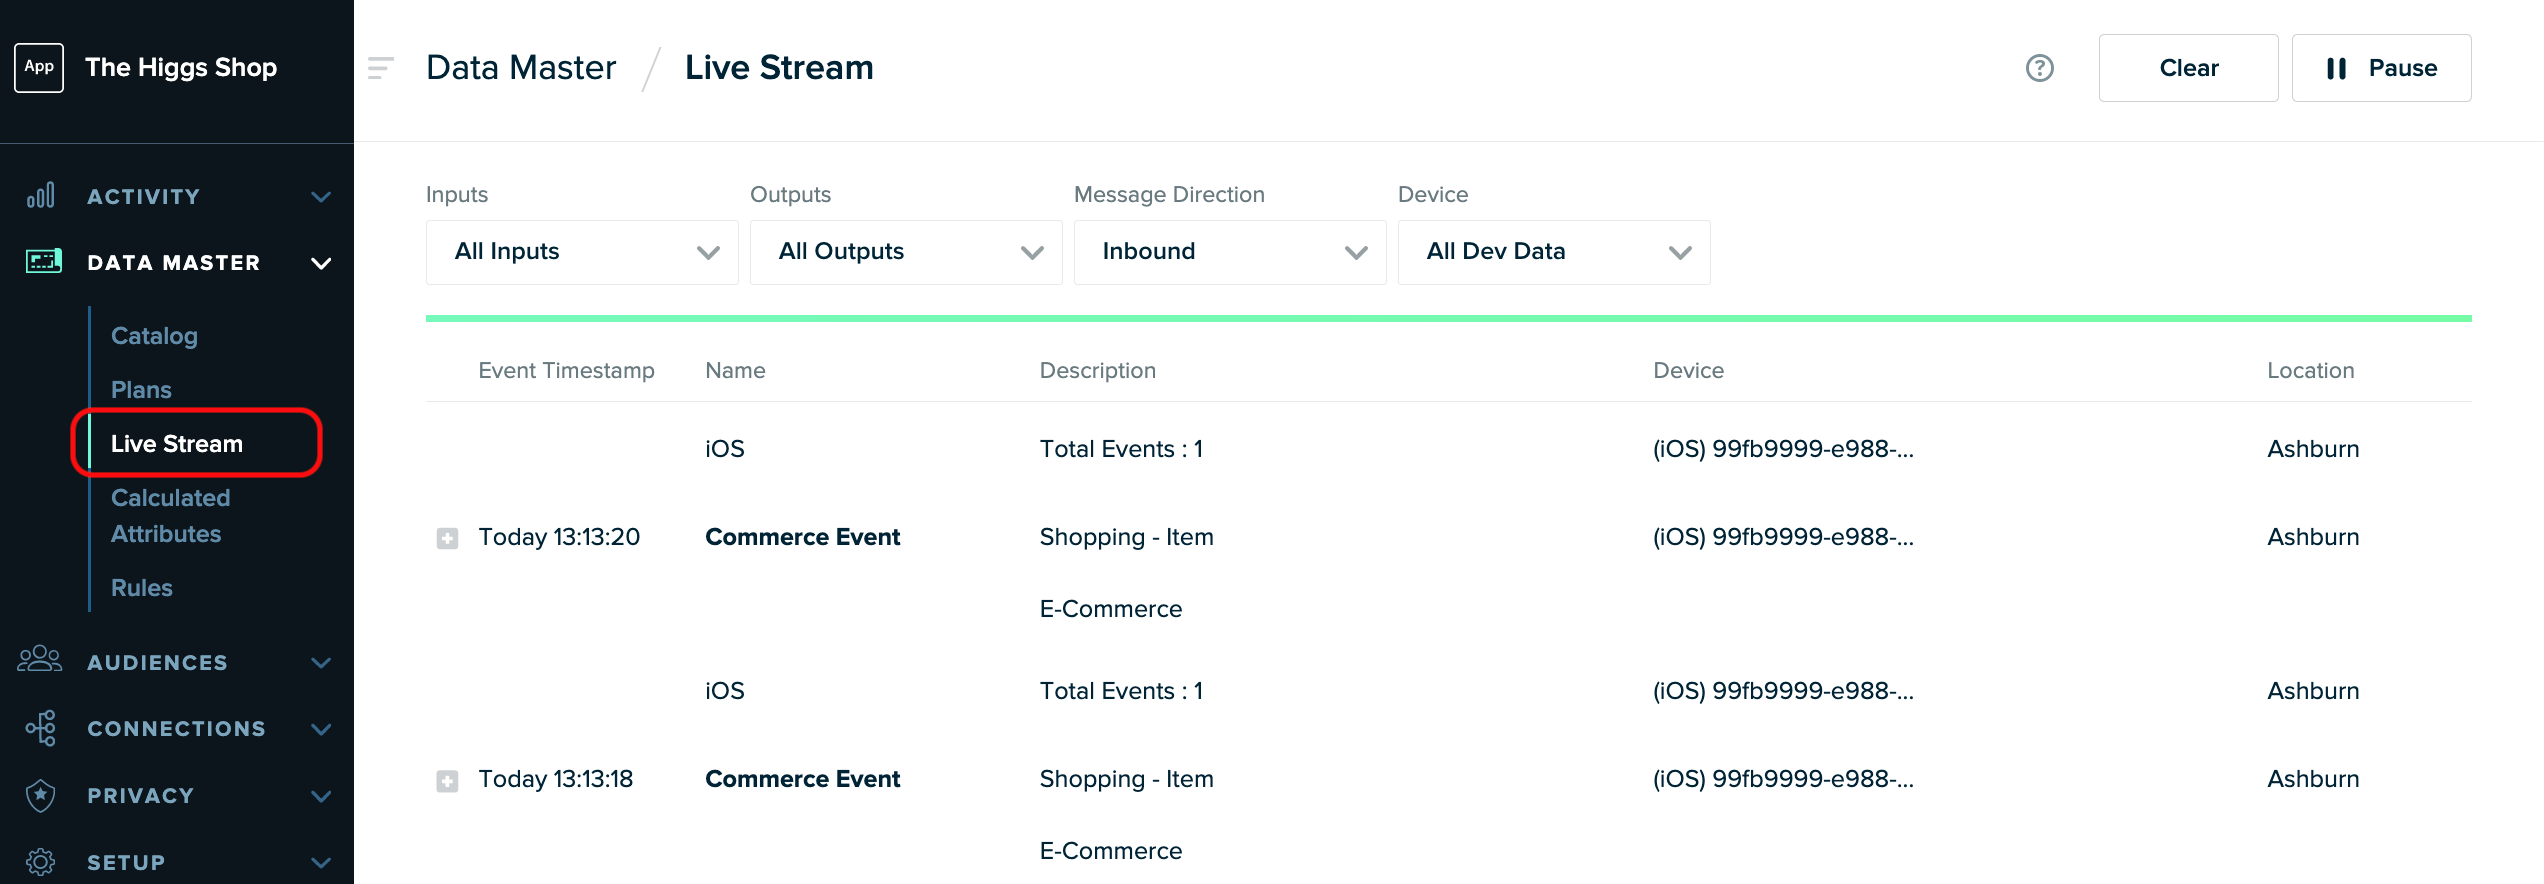Open the All Outputs dropdown
The height and width of the screenshot is (884, 2544).
(x=906, y=252)
